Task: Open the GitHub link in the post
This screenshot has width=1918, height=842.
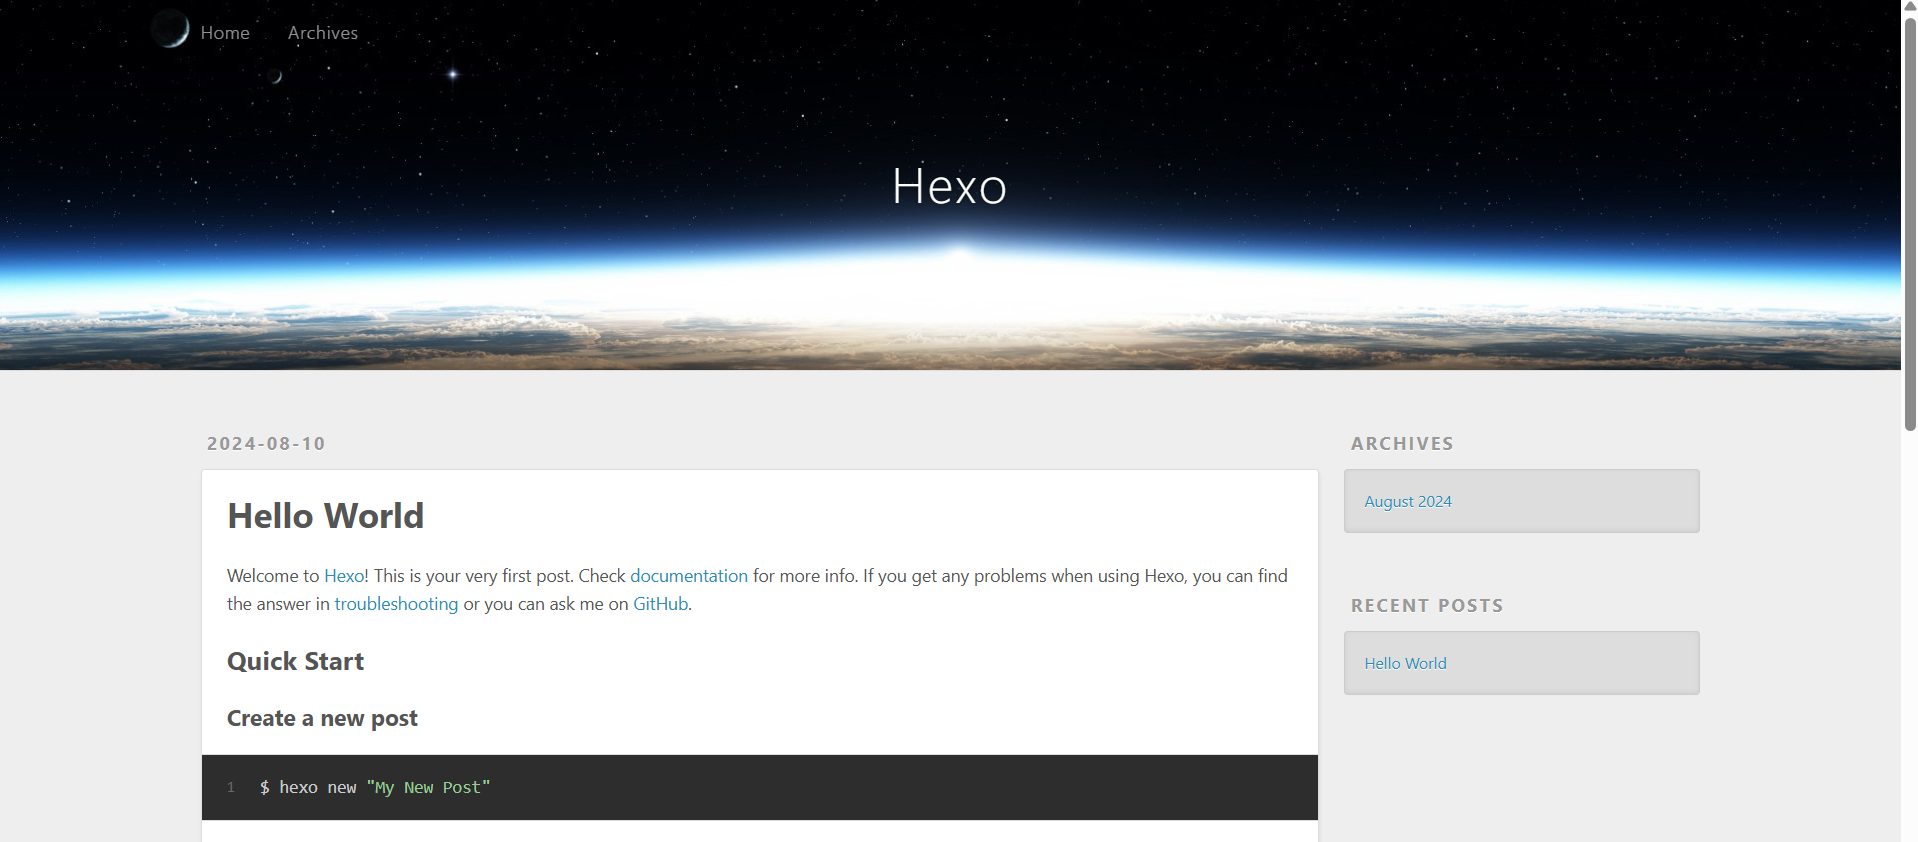Action: click(x=660, y=604)
